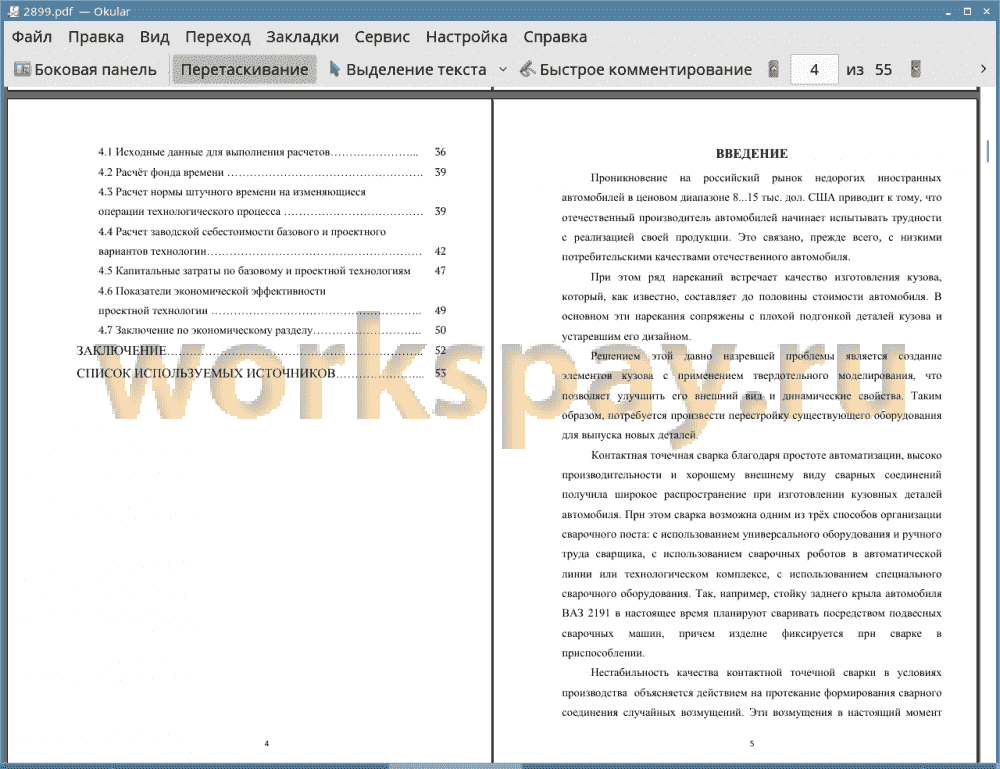The width and height of the screenshot is (1000, 769).
Task: Click '4.5 Капитальные затраты' contents entry
Action: pyautogui.click(x=254, y=271)
